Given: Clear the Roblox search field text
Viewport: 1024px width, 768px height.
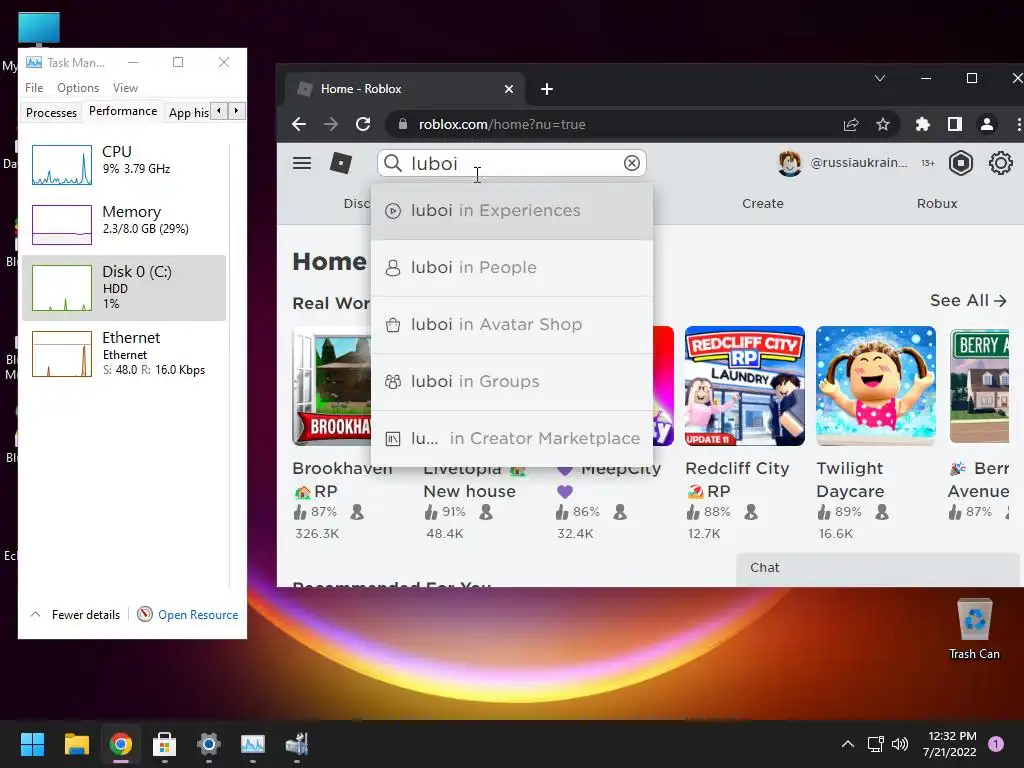Looking at the screenshot, I should click(632, 163).
